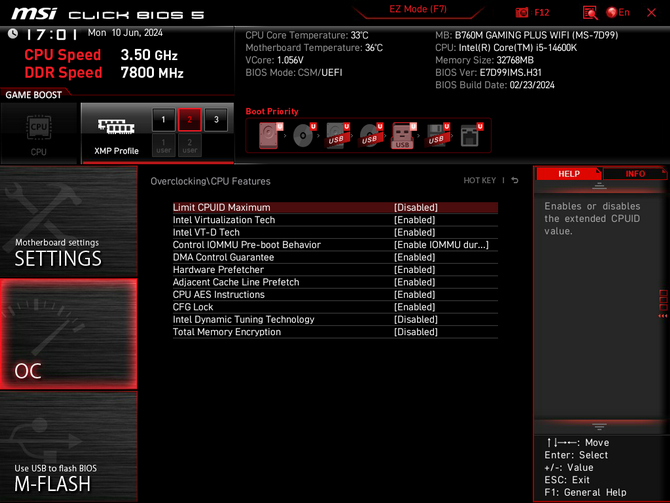The width and height of the screenshot is (670, 503).
Task: Open Intel Virtualization Tech [Enabled] value
Action: tap(414, 220)
